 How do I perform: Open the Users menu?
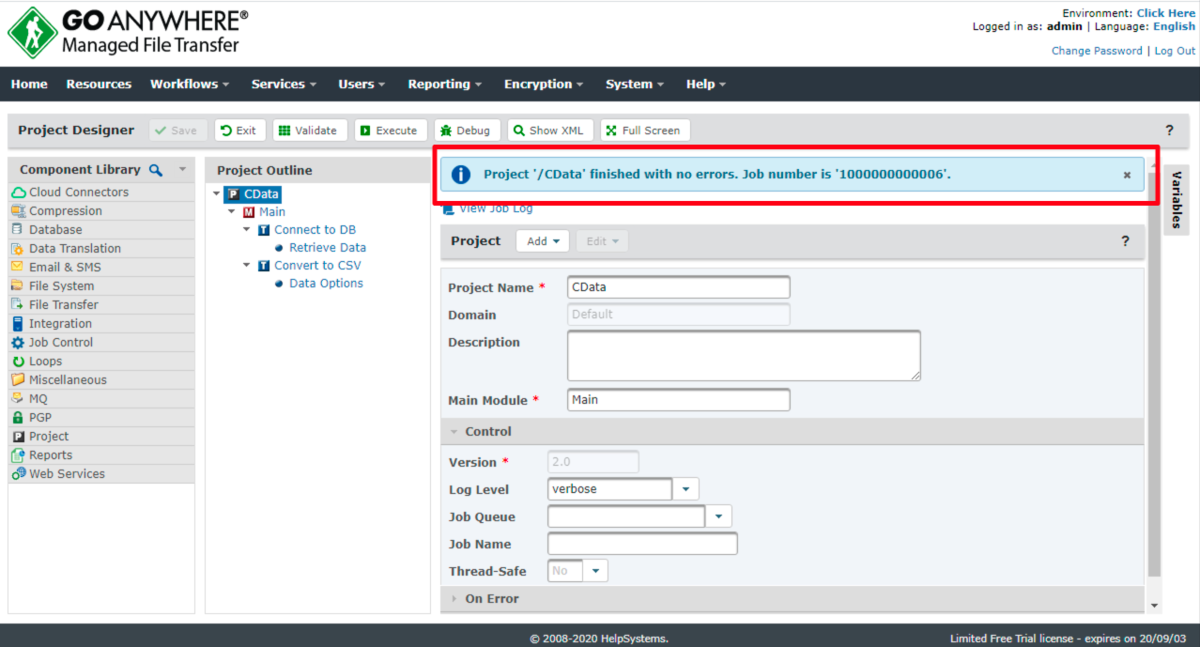362,84
